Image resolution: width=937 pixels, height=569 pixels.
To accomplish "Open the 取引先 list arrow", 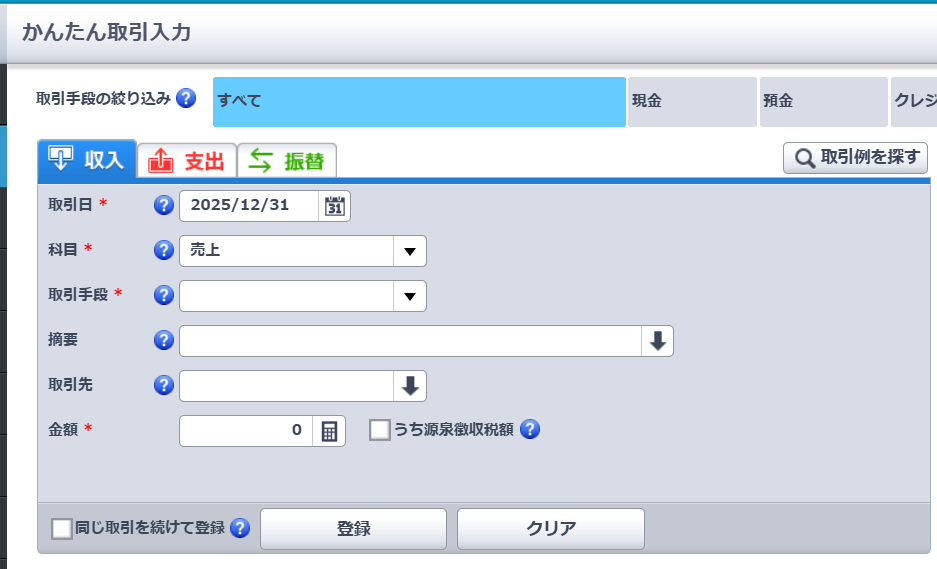I will tap(410, 386).
